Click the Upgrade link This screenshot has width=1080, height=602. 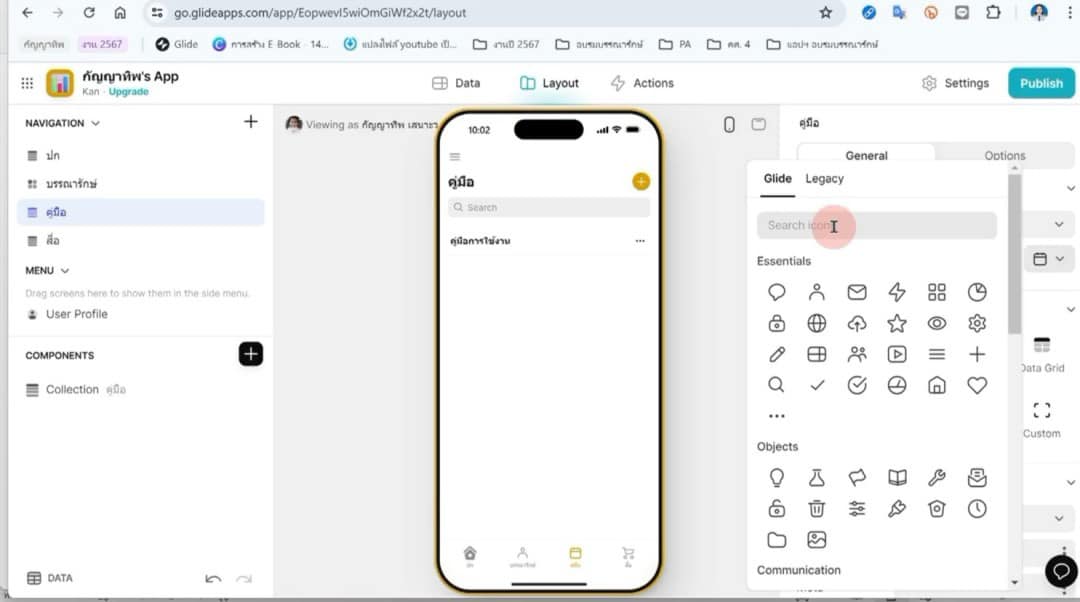coord(128,92)
